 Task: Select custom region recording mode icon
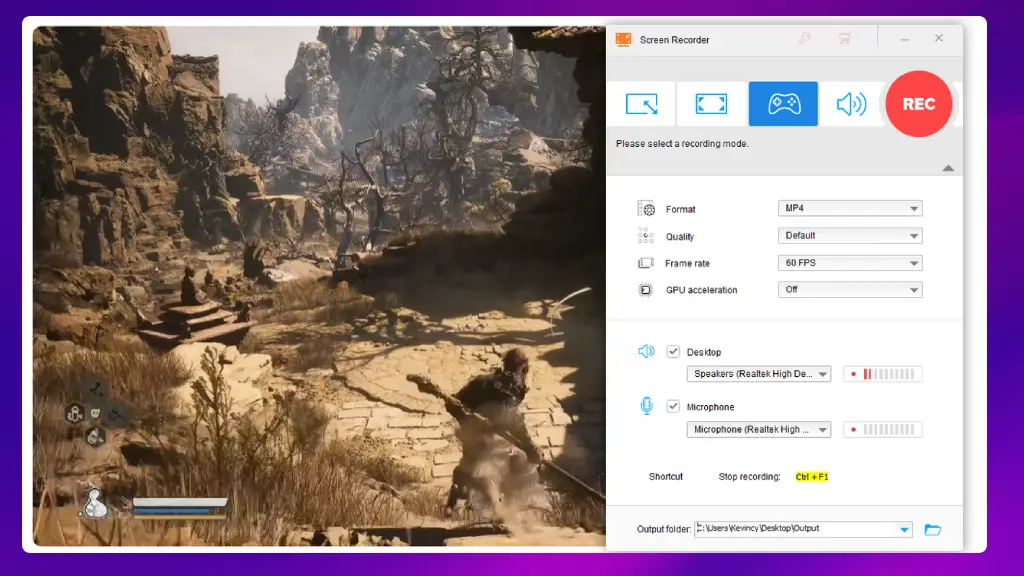[x=642, y=104]
